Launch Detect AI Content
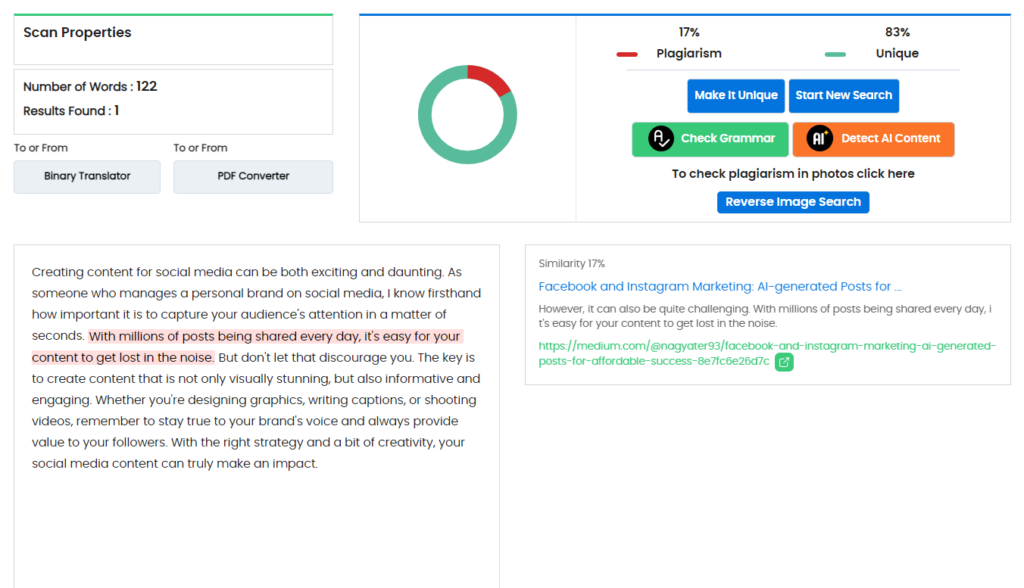1024x588 pixels. (x=873, y=139)
